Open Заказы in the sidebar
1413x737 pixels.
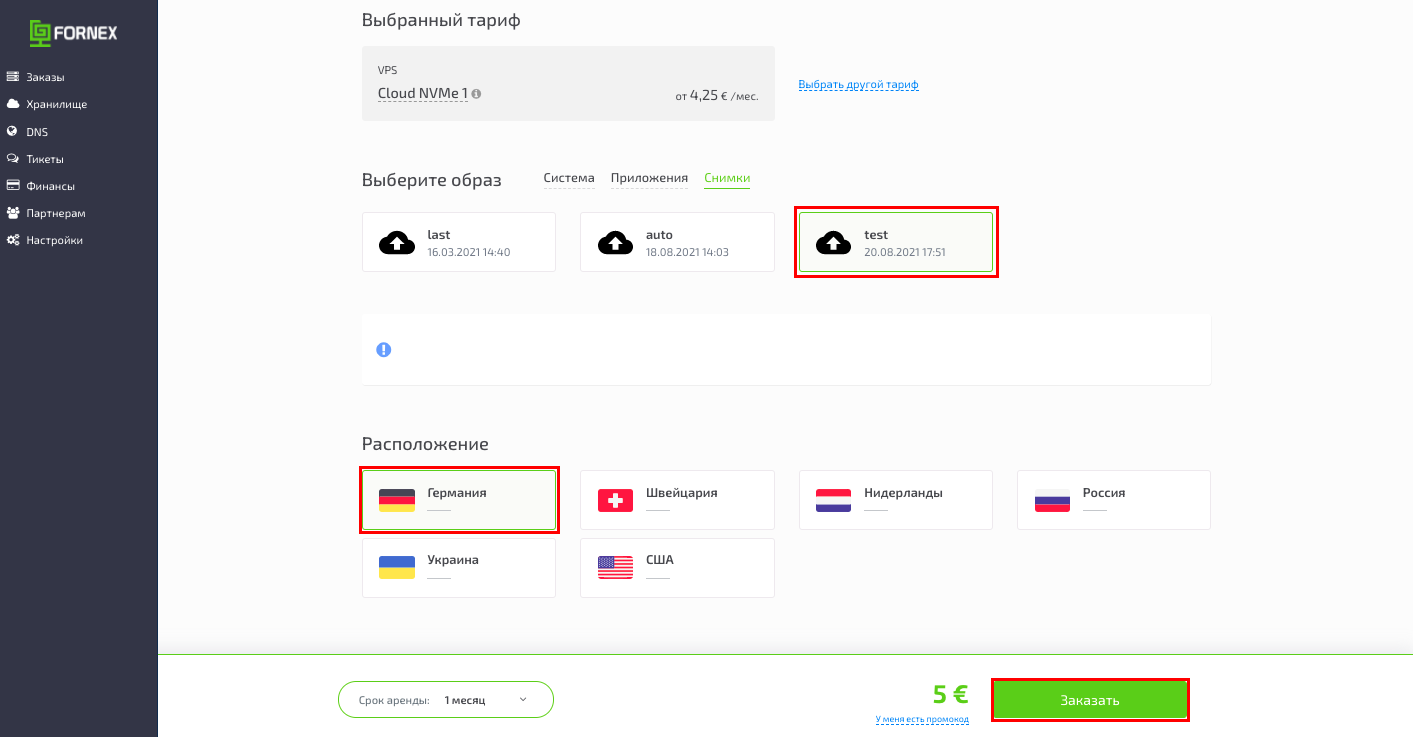[45, 77]
